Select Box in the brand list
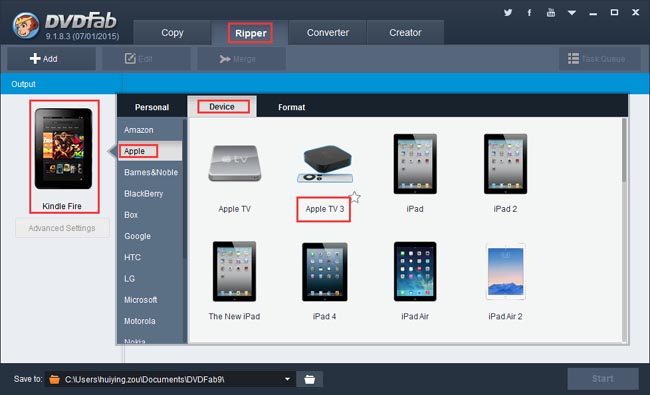The image size is (650, 395). 150,215
